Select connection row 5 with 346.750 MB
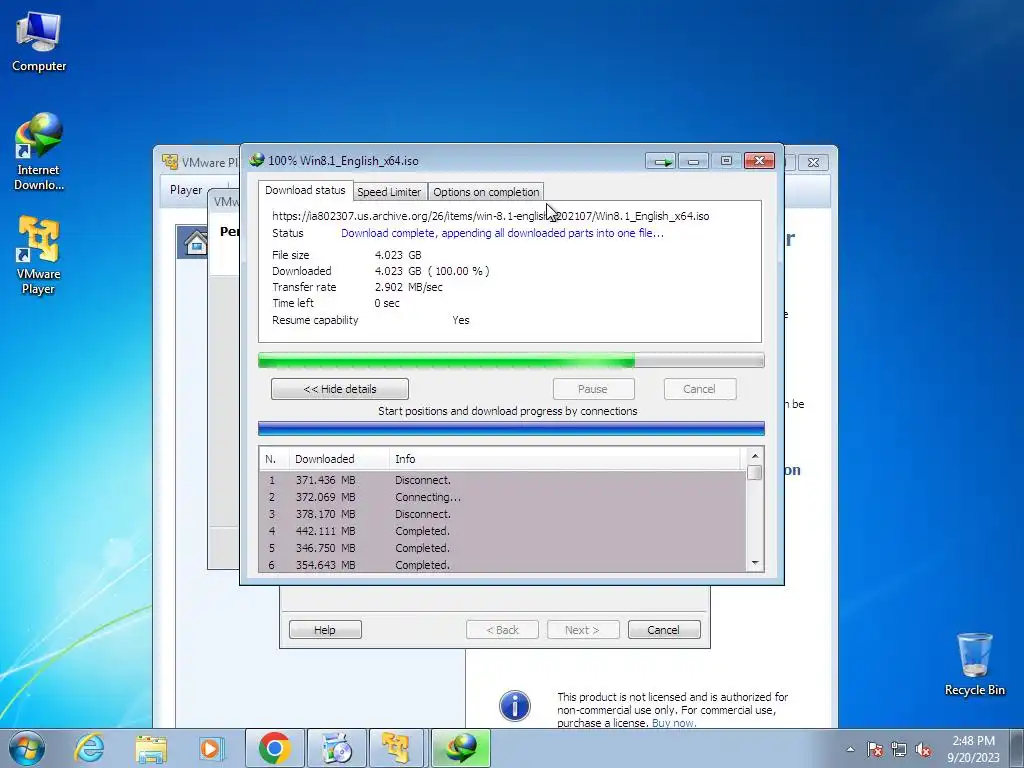Viewport: 1024px width, 768px height. (x=502, y=548)
